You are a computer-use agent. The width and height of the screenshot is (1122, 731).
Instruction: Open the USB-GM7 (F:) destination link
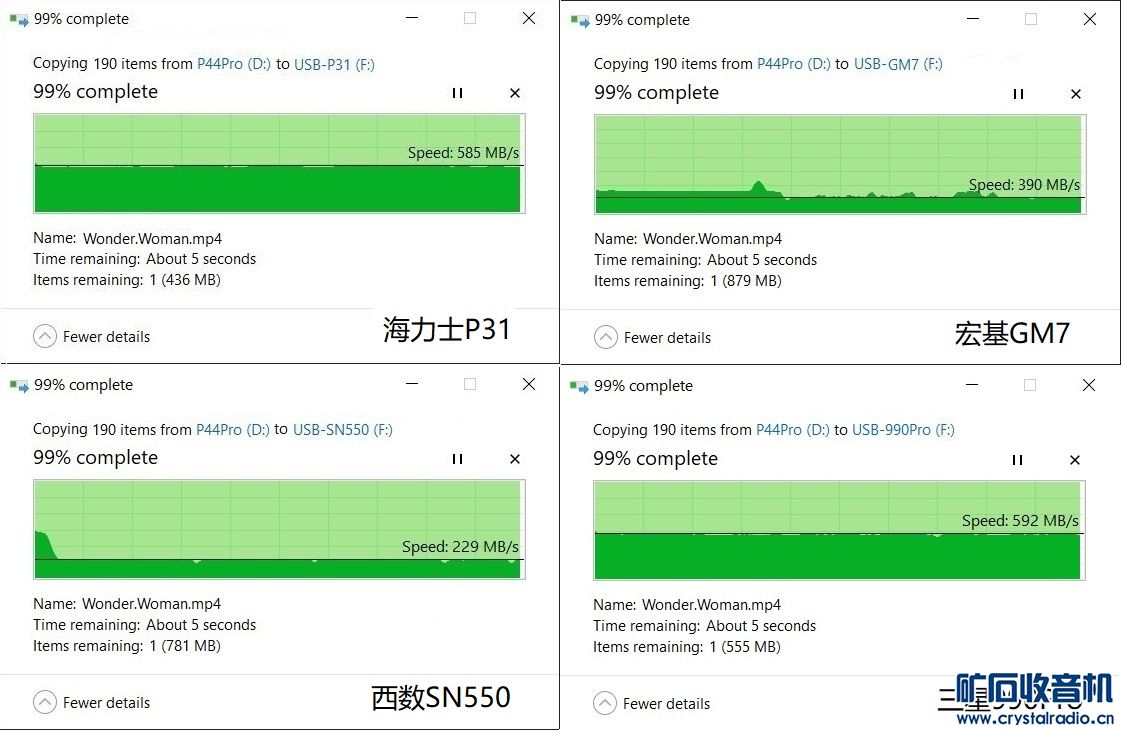pos(897,64)
